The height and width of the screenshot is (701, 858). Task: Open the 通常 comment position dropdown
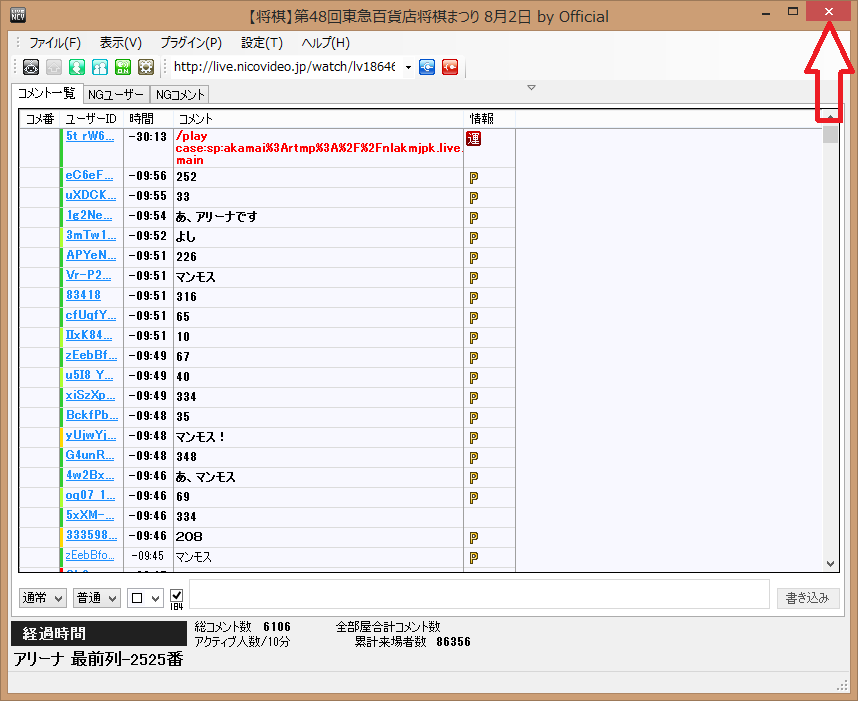click(43, 598)
